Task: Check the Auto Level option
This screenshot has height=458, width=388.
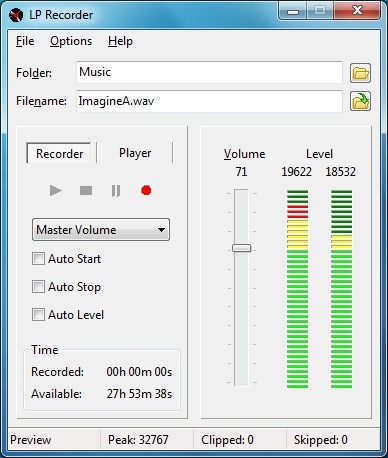Action: click(38, 315)
